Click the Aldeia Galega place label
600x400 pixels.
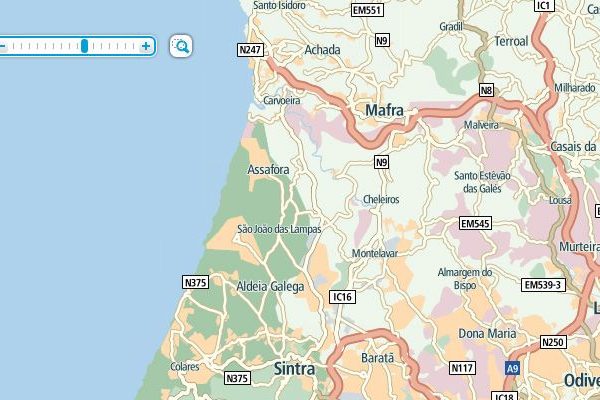coord(270,287)
